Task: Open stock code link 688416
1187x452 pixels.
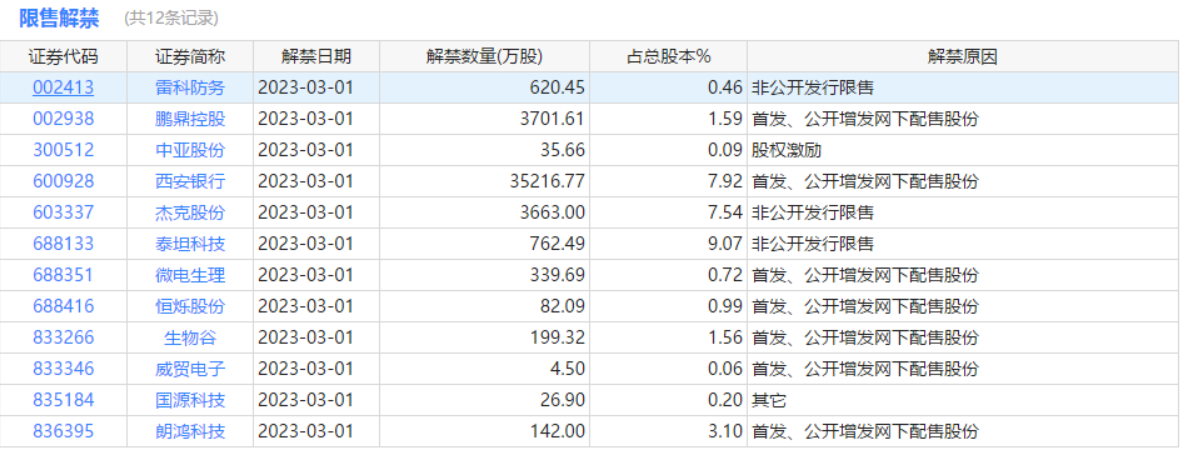Action: click(x=64, y=306)
